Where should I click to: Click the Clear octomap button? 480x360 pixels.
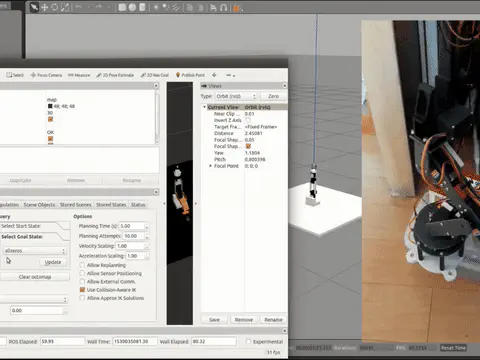click(35, 277)
